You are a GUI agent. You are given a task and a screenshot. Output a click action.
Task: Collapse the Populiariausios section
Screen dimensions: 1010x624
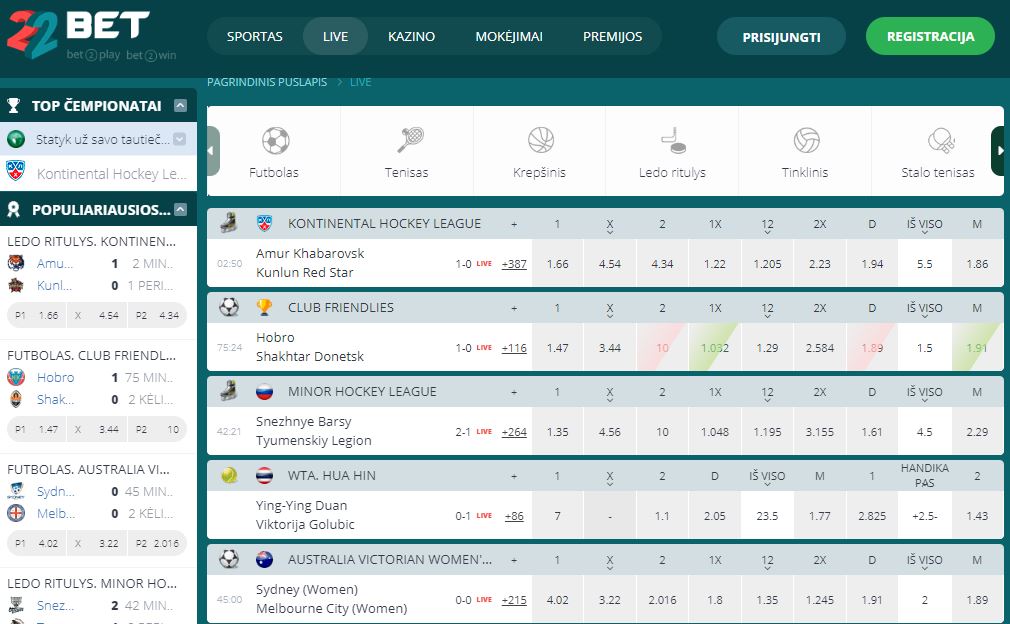pos(180,209)
